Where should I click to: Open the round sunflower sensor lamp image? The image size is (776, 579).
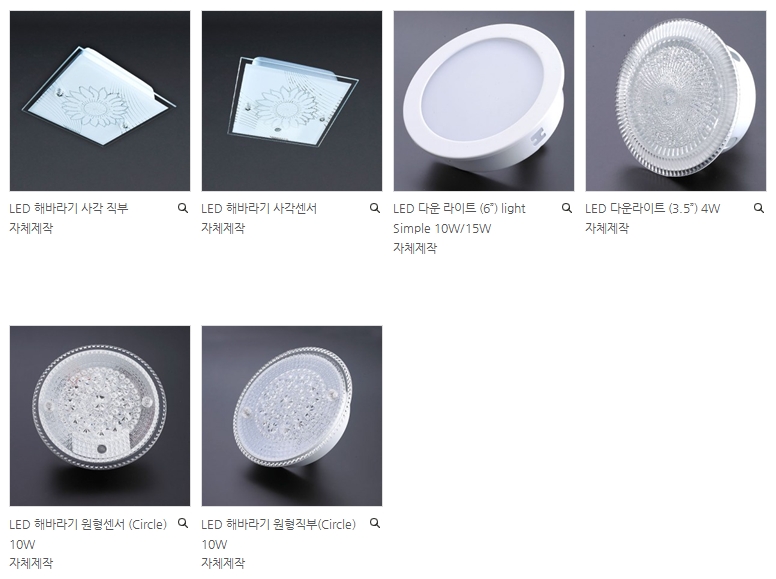point(100,416)
